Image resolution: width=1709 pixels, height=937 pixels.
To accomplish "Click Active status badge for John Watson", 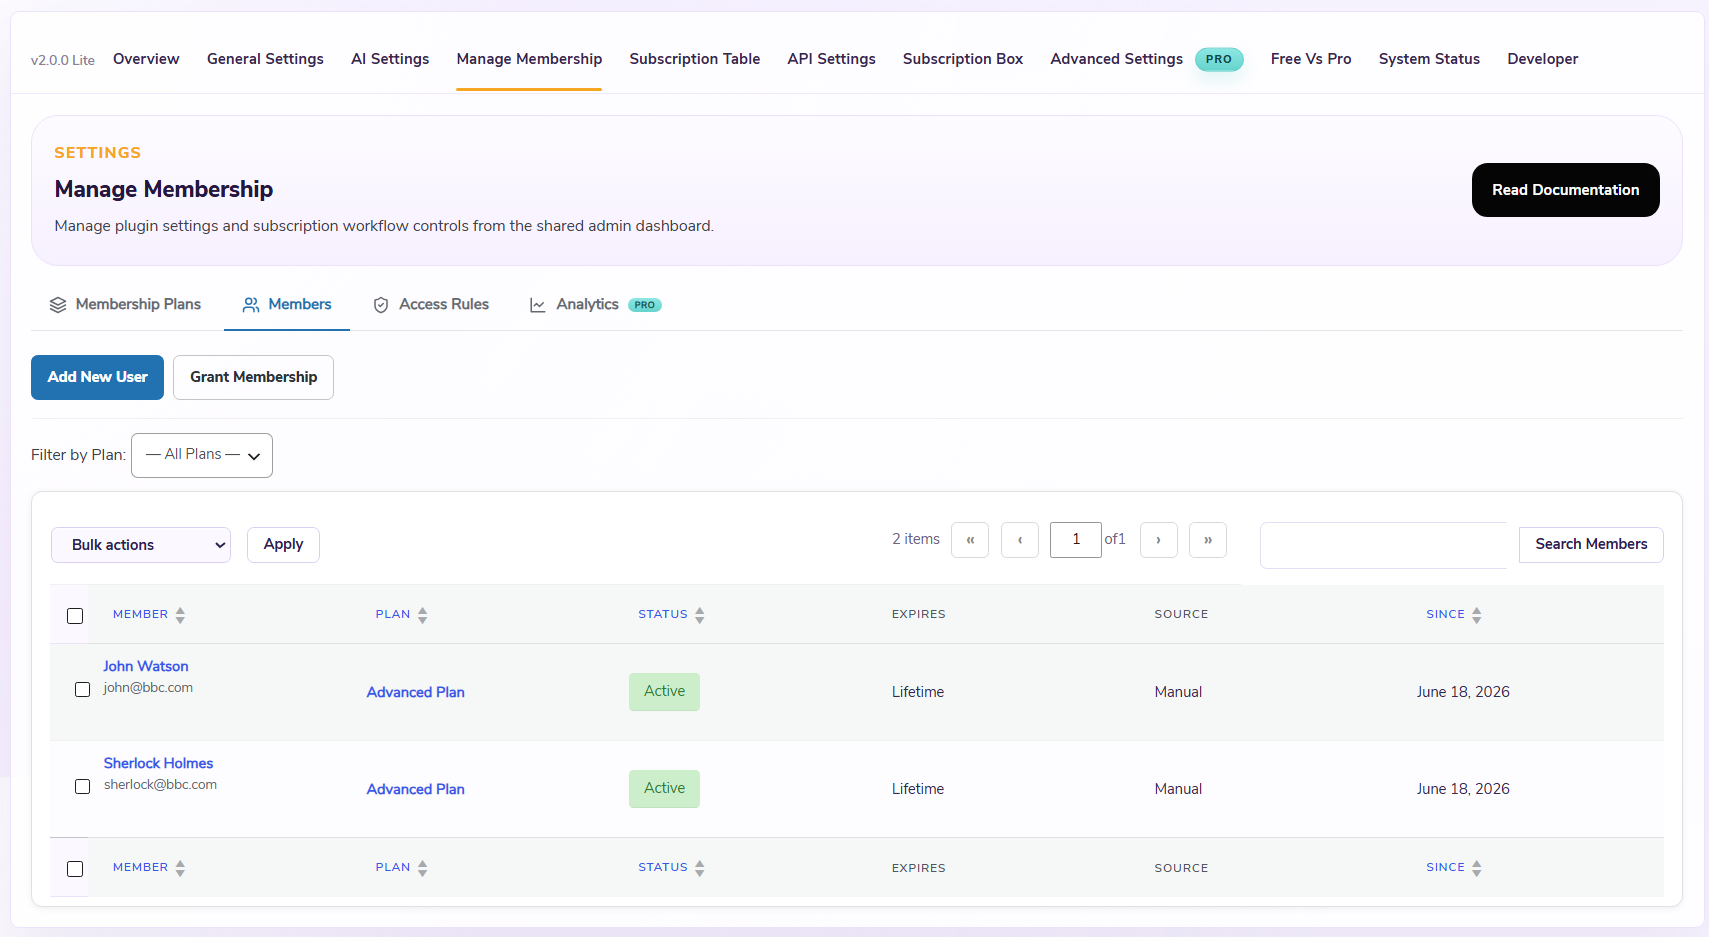I will 664,692.
